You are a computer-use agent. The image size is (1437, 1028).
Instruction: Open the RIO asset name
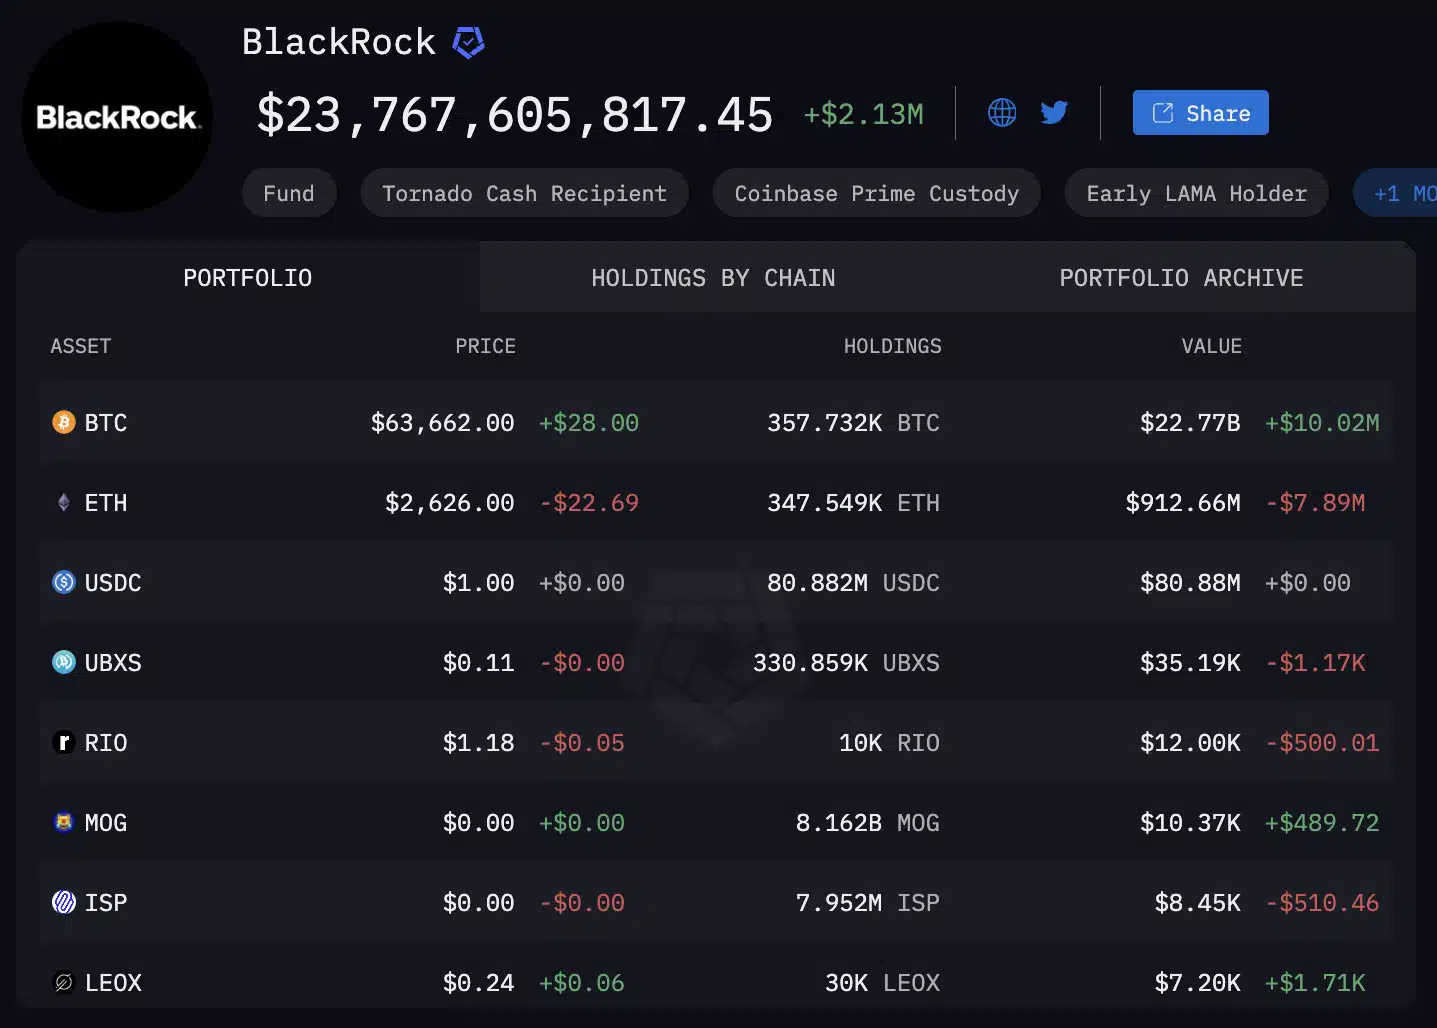(x=106, y=743)
